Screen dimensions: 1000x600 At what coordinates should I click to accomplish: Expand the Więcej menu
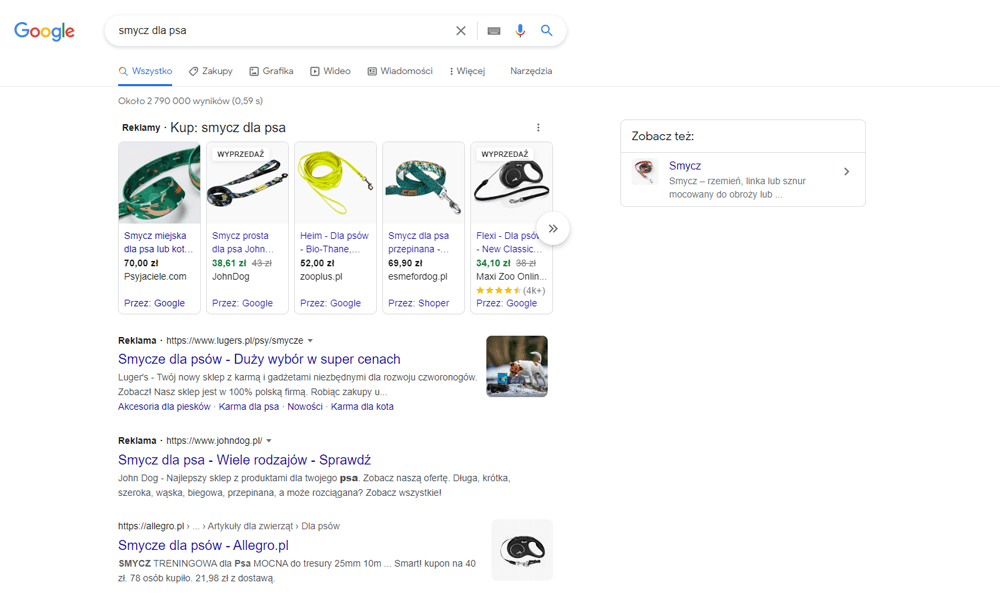coord(467,71)
